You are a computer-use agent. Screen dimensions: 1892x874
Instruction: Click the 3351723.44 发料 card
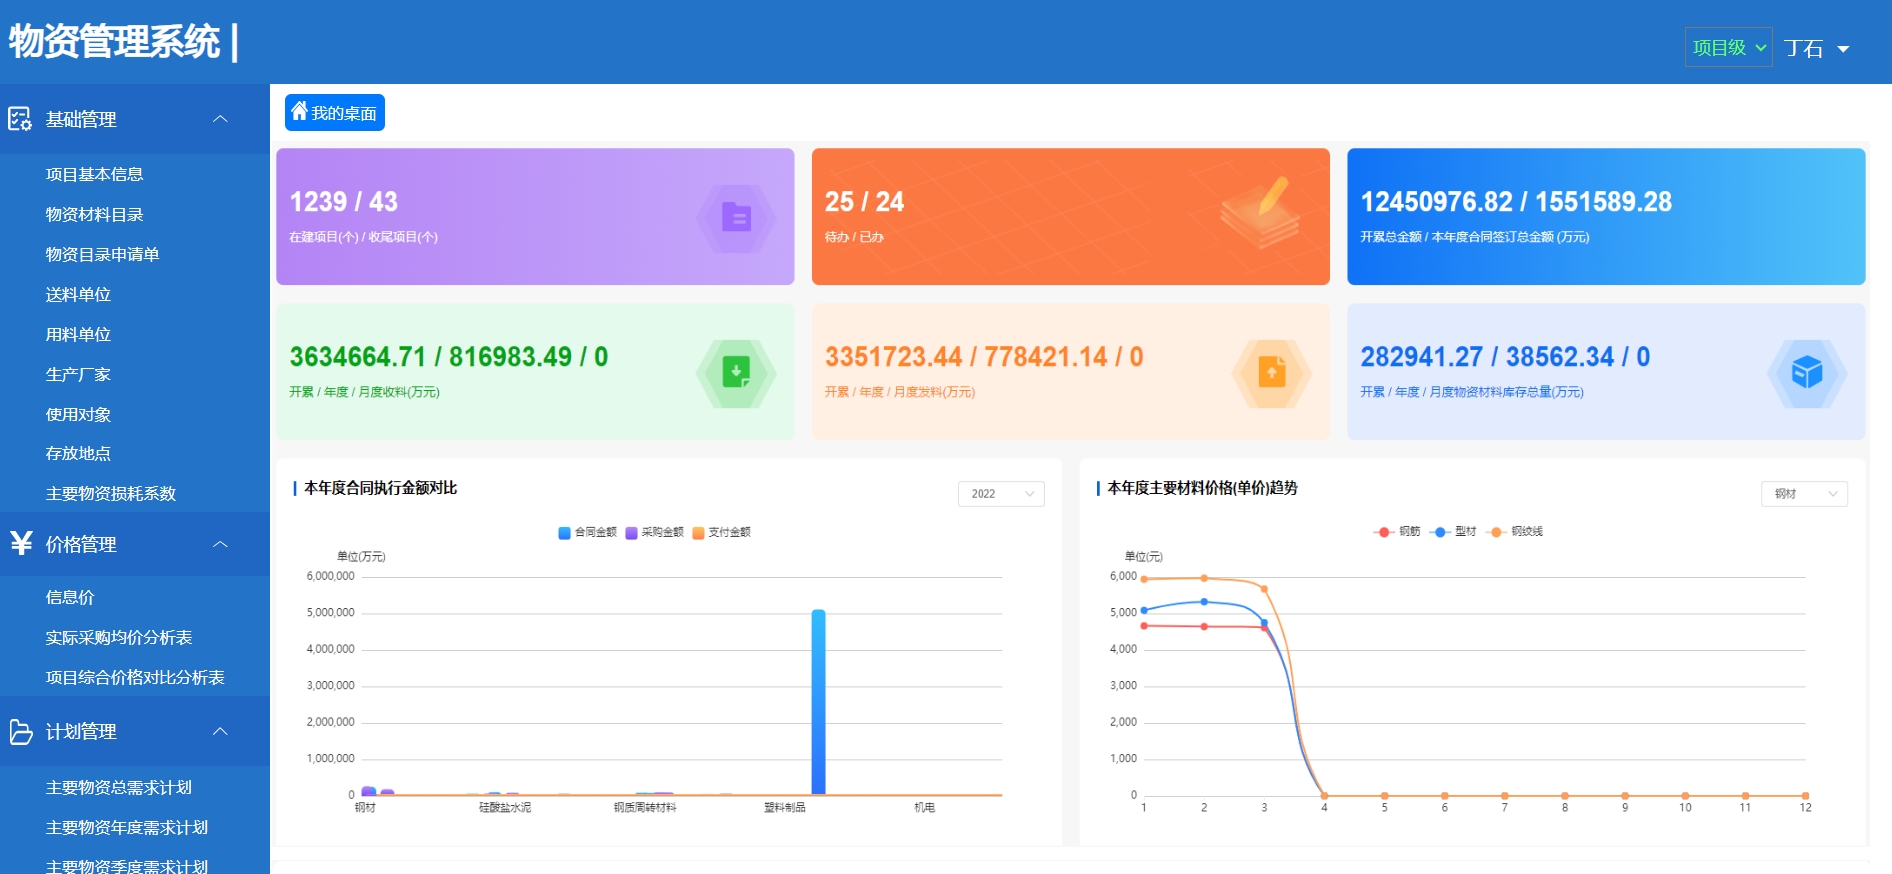(x=1071, y=372)
